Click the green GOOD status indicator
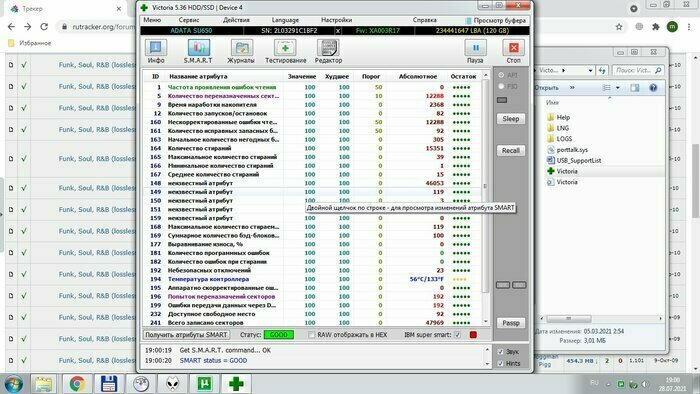 coord(279,335)
